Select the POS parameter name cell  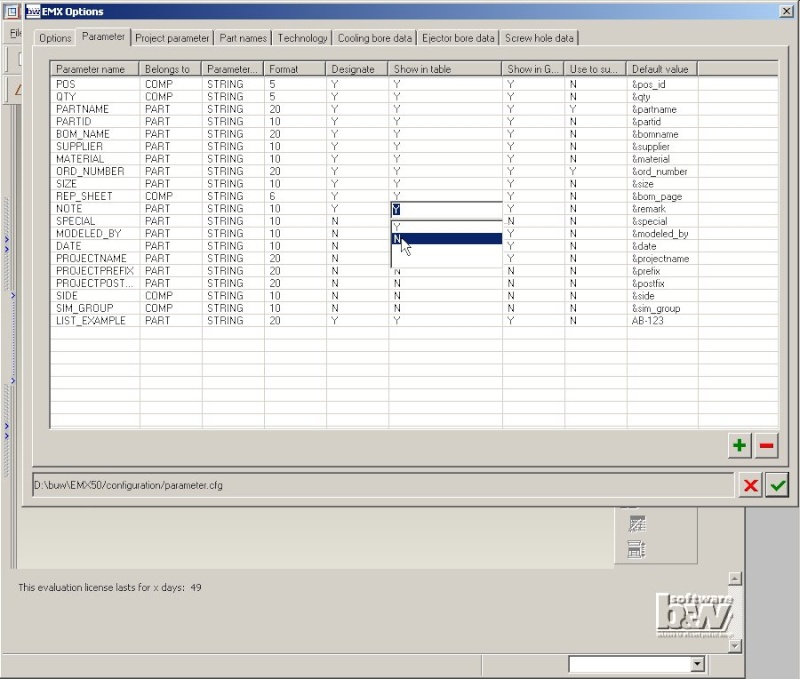click(95, 84)
